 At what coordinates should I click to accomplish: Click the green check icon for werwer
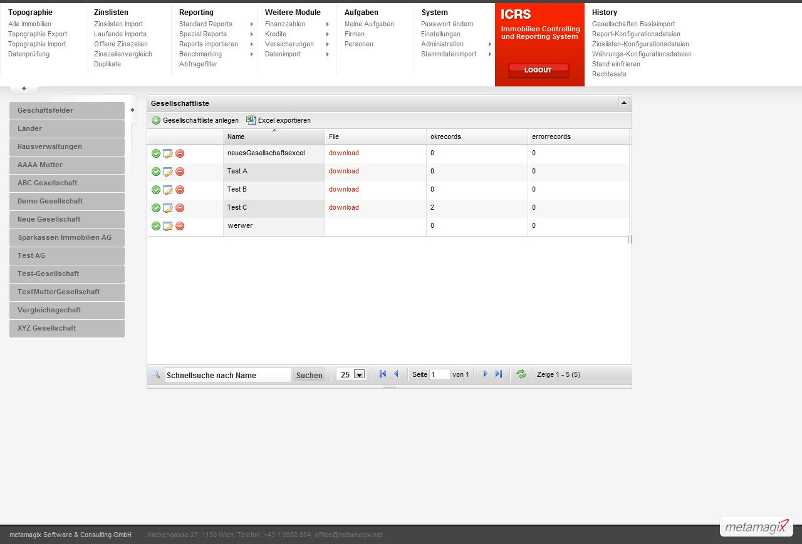(156, 226)
